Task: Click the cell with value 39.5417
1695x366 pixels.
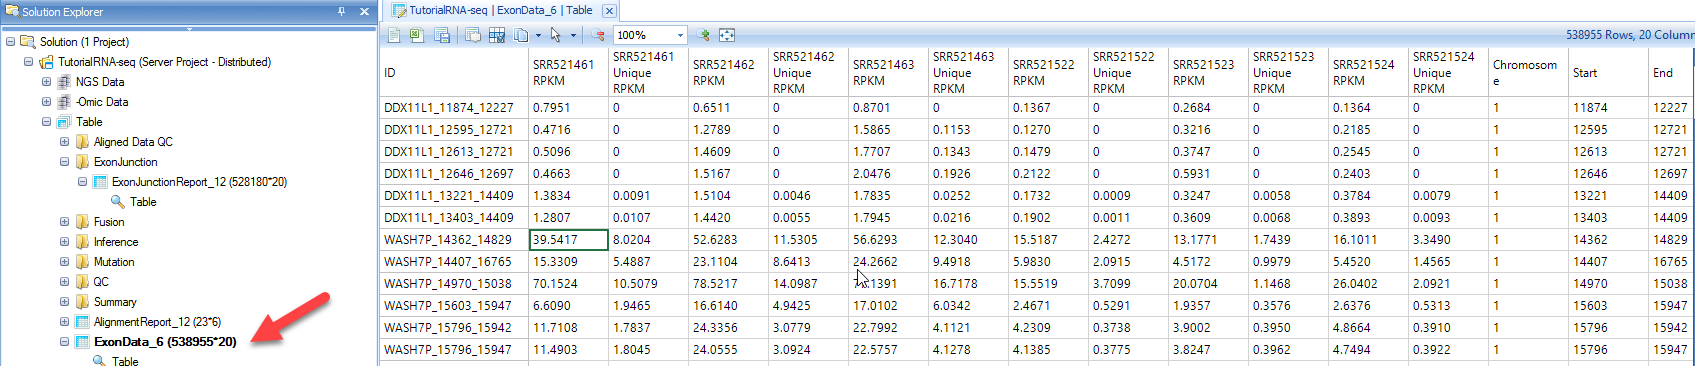Action: (x=568, y=240)
